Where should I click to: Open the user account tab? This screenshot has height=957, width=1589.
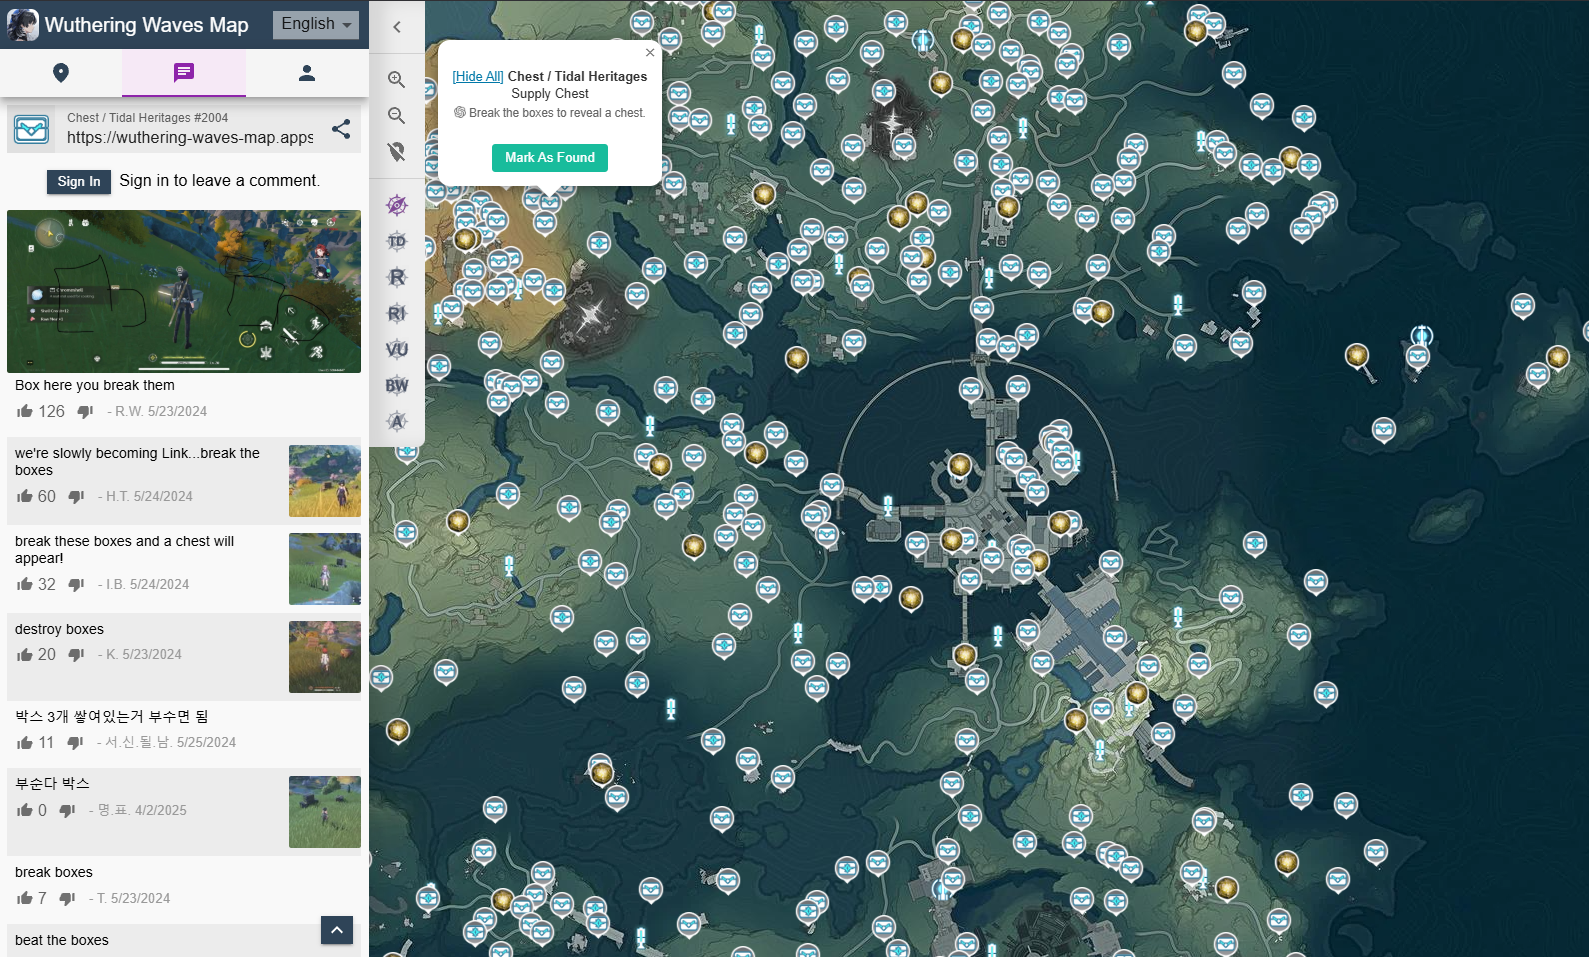tap(307, 73)
